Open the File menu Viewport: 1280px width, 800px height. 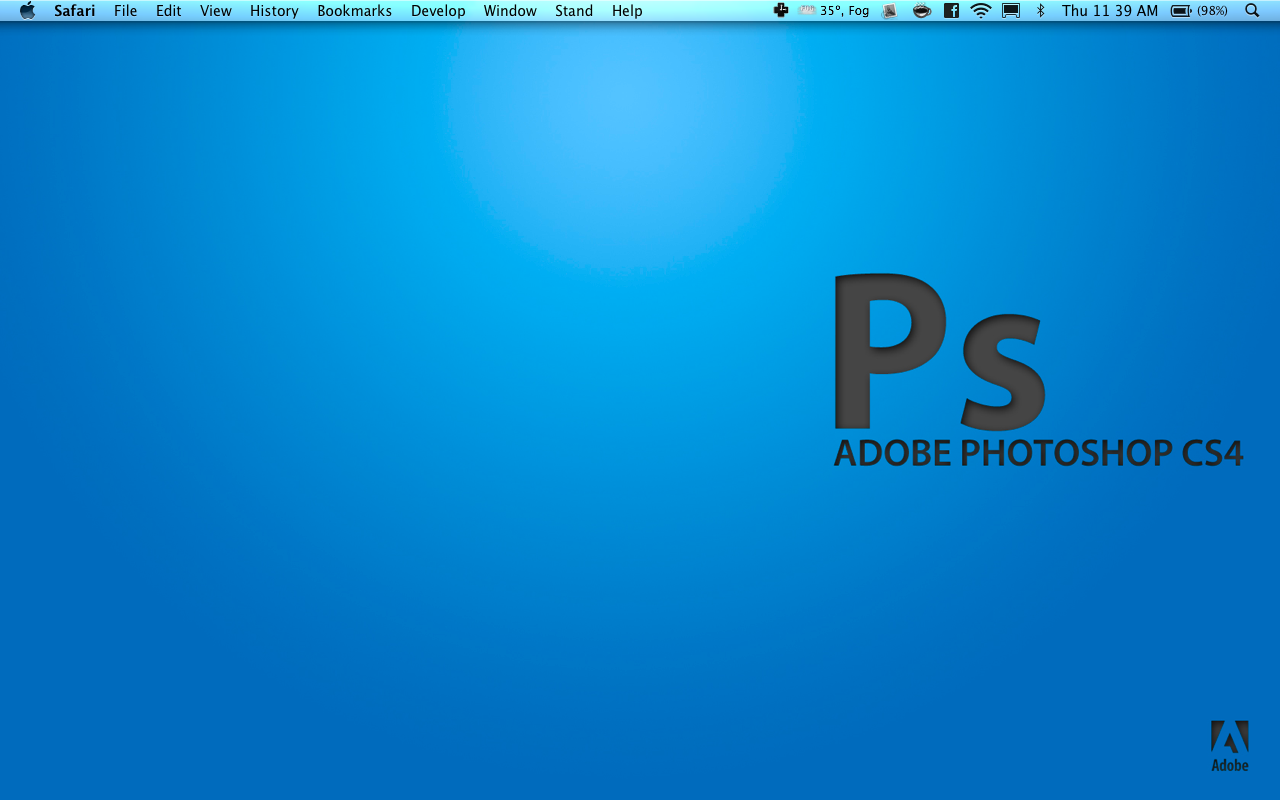point(126,11)
